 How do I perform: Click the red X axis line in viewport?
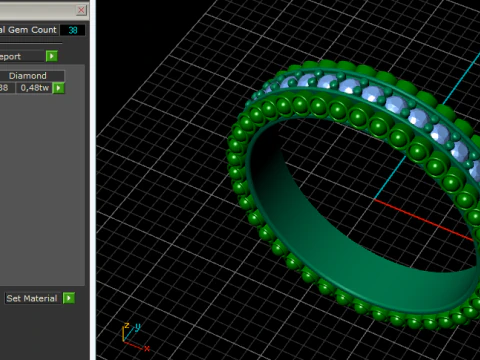(x=423, y=219)
